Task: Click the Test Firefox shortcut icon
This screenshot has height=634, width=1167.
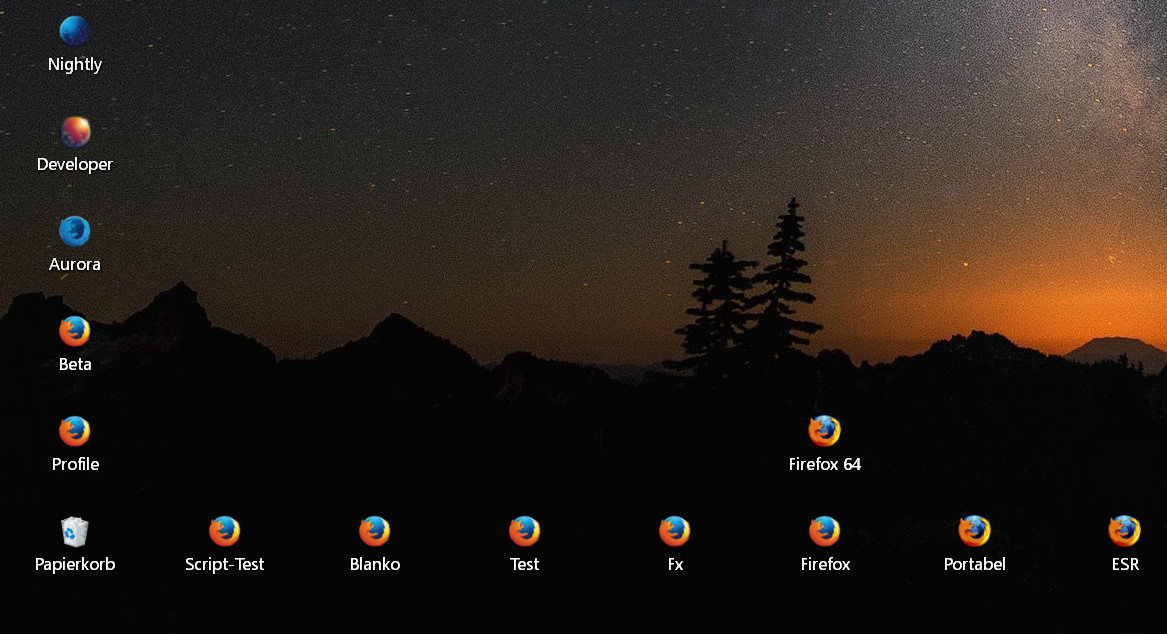Action: (x=524, y=531)
